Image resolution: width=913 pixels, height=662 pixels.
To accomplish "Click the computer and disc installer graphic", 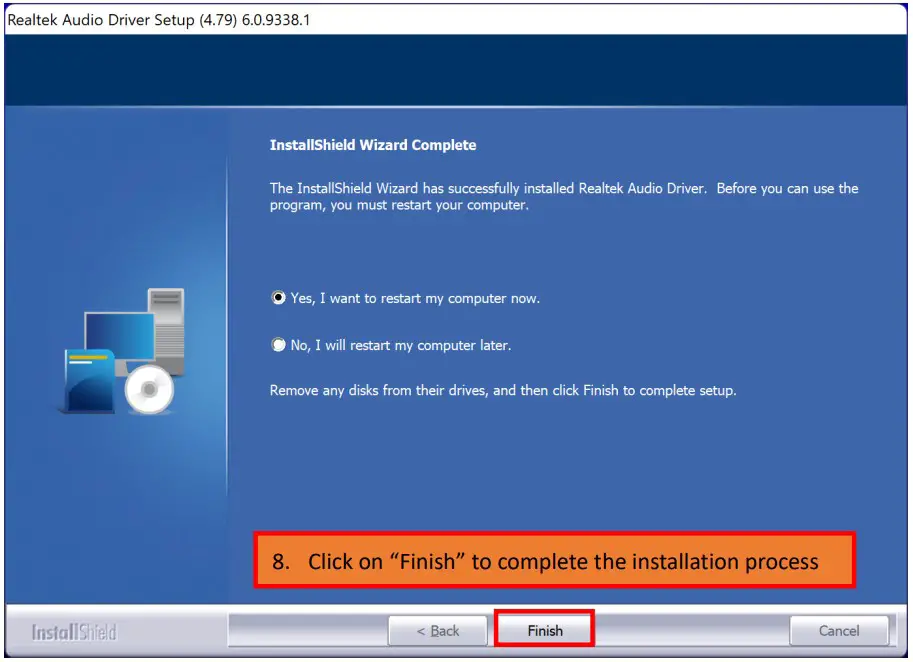I will [123, 351].
